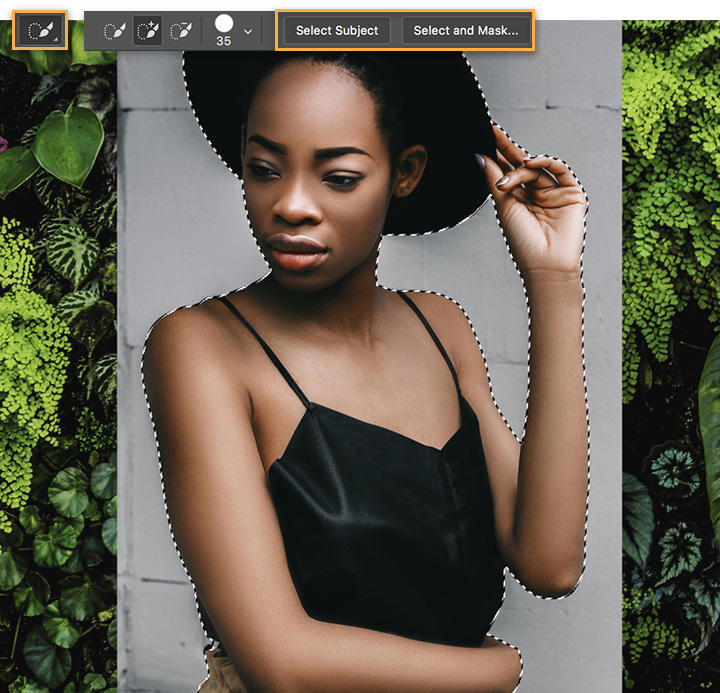Choose the New Selection brush mode
Image resolution: width=720 pixels, height=693 pixels.
point(115,31)
